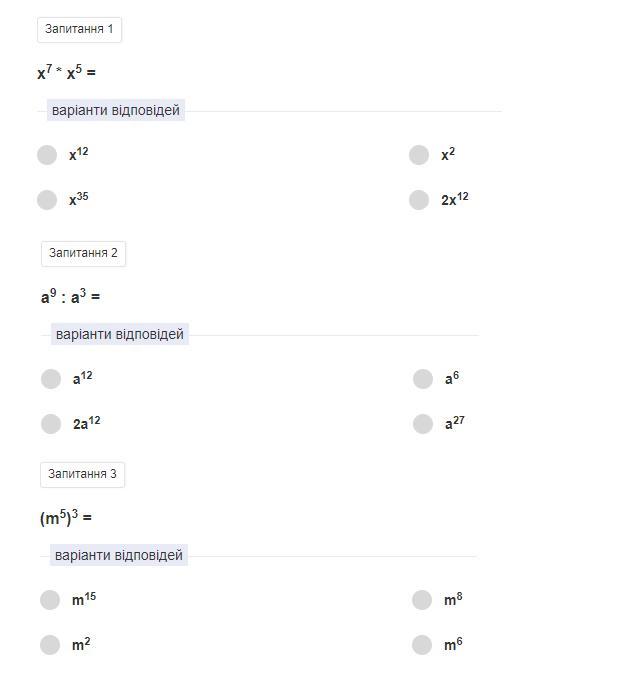Select answer a⁶ for question 2
The height and width of the screenshot is (678, 638).
click(x=423, y=379)
